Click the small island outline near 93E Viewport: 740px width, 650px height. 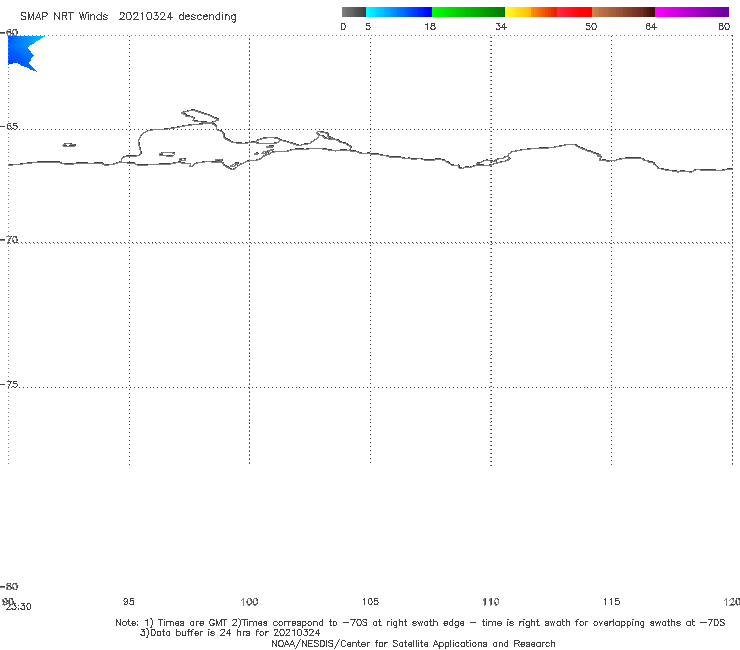(69, 145)
